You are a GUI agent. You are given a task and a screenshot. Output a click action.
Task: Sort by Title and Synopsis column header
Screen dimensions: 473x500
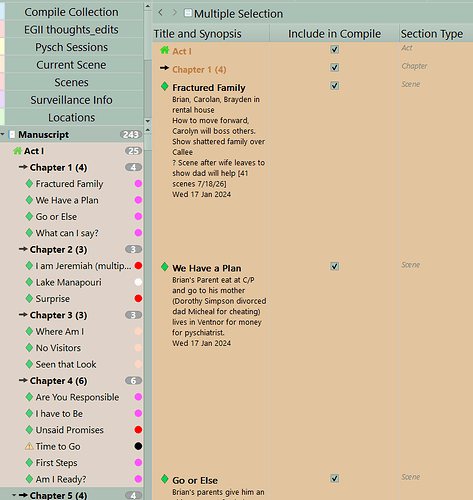pos(211,33)
